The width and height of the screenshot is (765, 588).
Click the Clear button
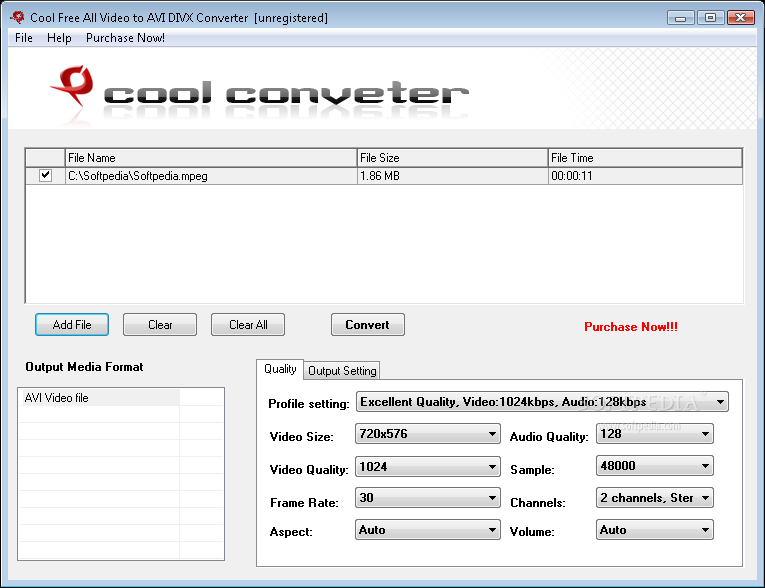pyautogui.click(x=160, y=324)
